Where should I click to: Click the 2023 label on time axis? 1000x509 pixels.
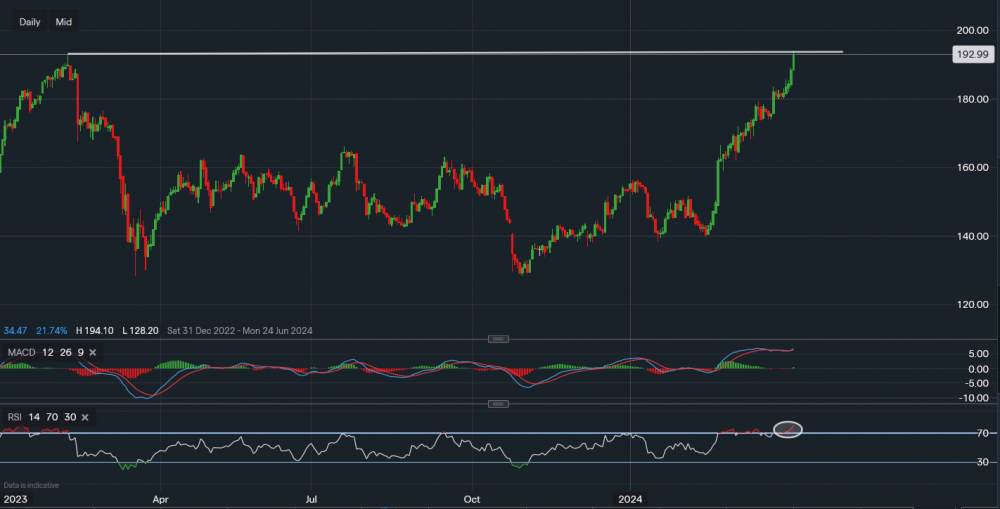[x=17, y=497]
